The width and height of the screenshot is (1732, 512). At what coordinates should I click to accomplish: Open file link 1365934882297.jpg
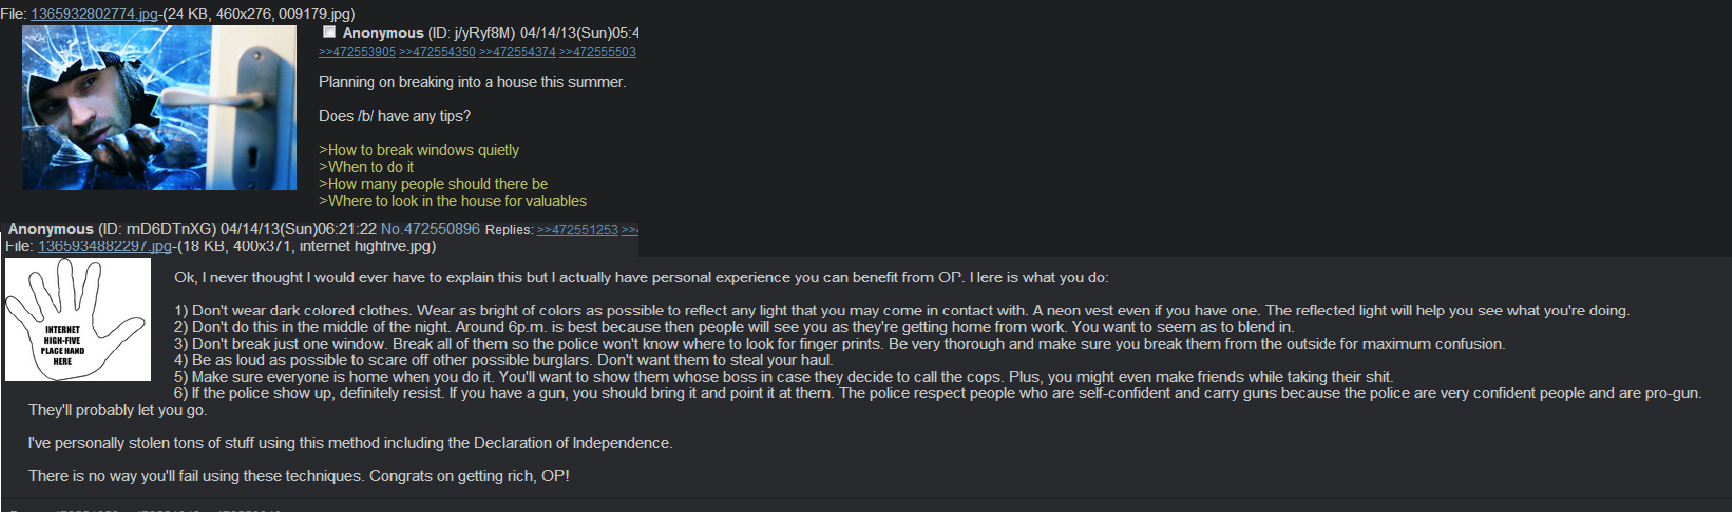pos(106,246)
